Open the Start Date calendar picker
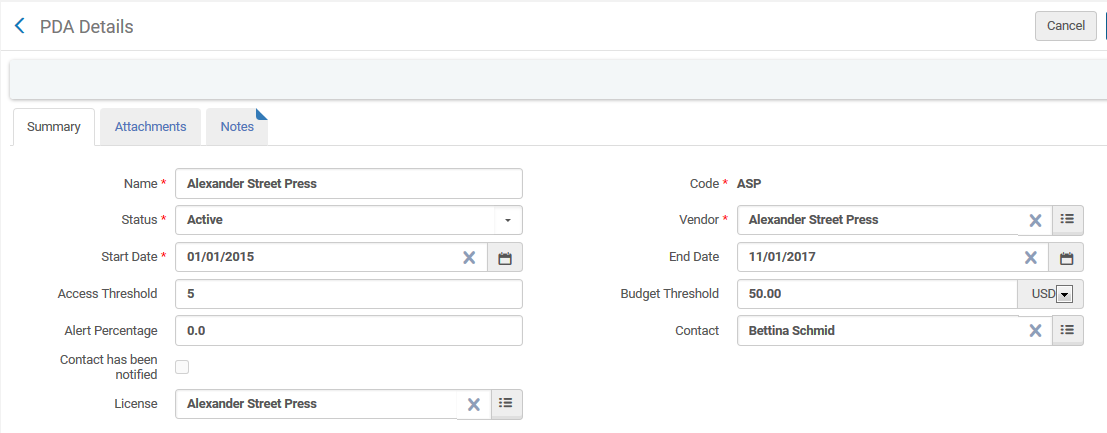 (505, 257)
